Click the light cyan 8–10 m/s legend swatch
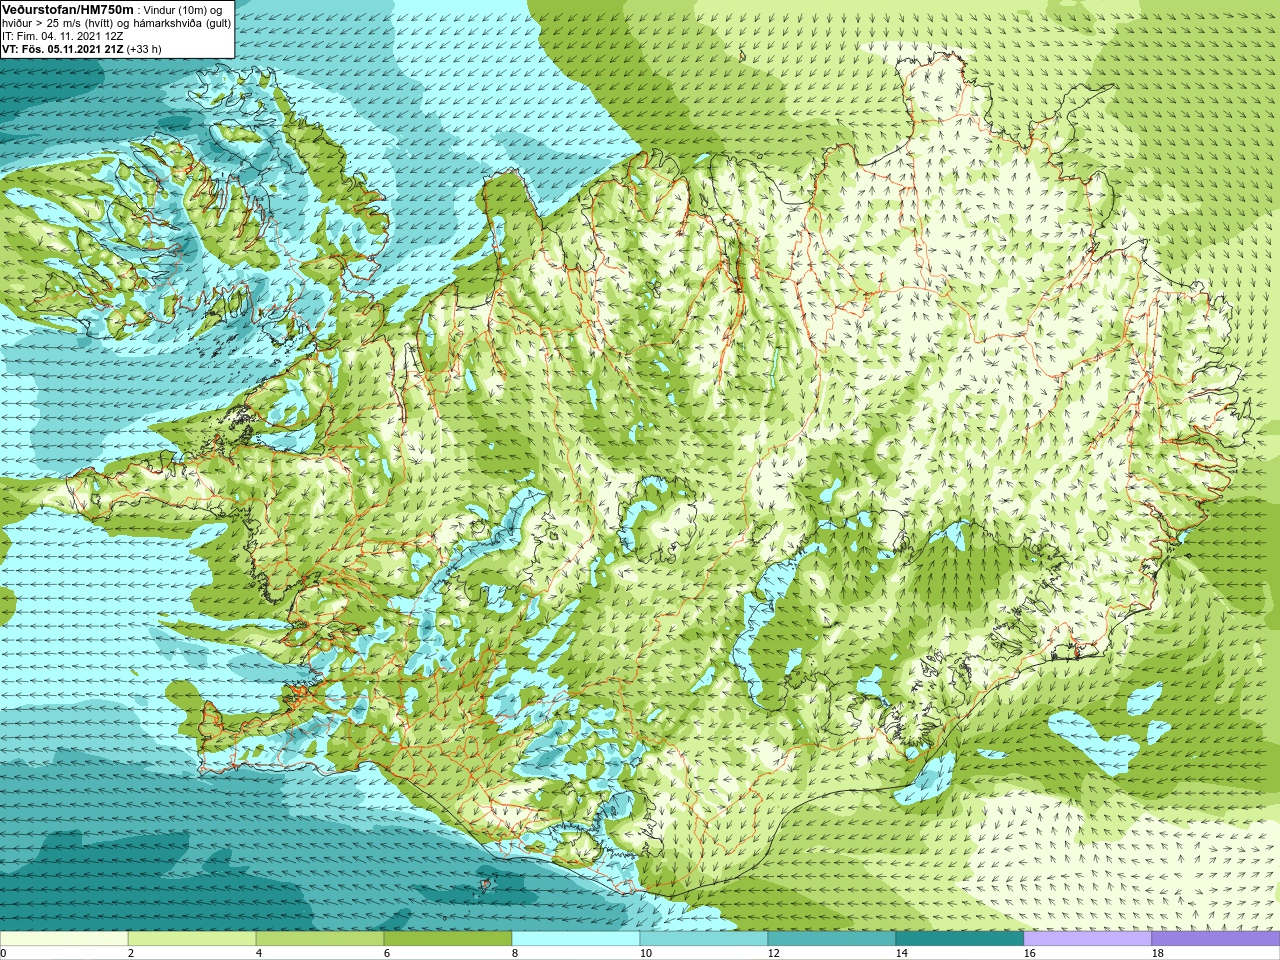Screen dimensions: 1280x960 tap(576, 939)
